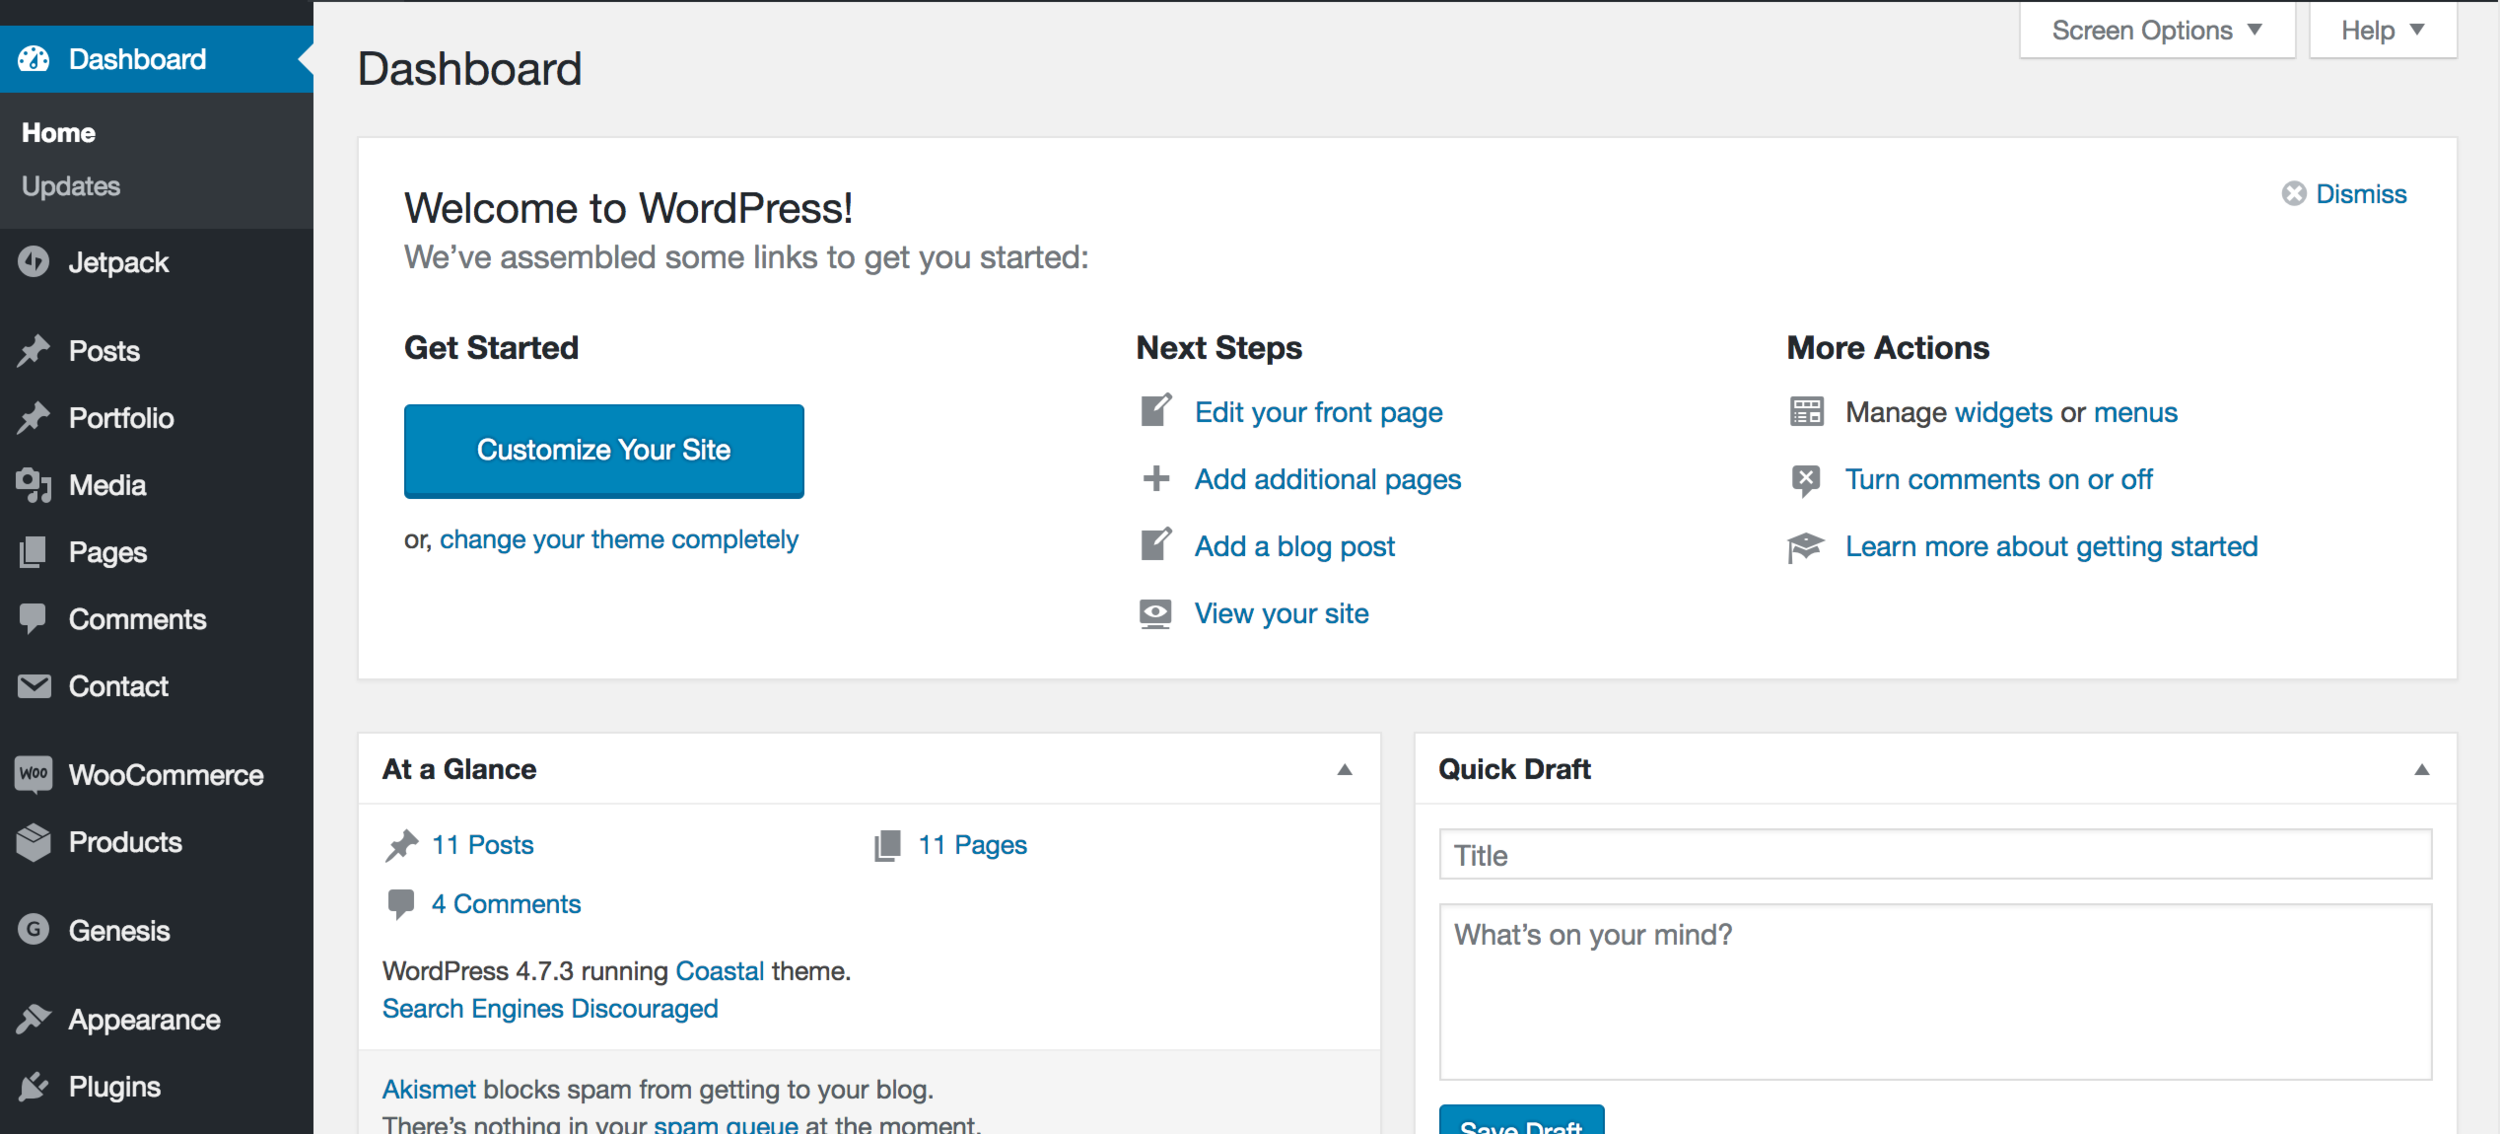Viewport: 2500px width, 1134px height.
Task: Click the edit icon beside Edit your front page
Action: point(1156,411)
